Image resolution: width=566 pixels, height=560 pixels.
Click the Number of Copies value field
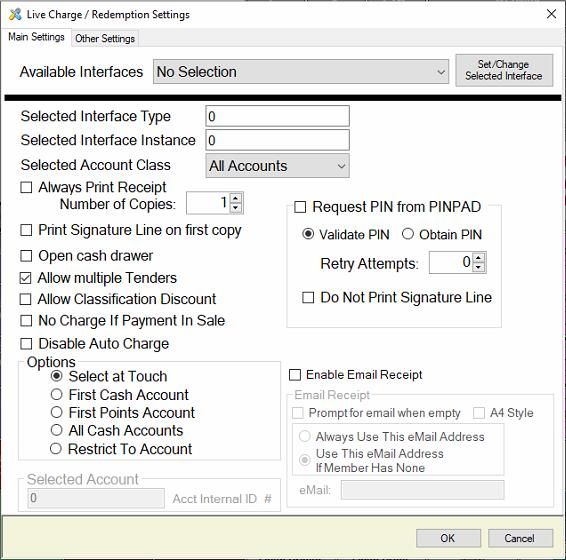(208, 203)
